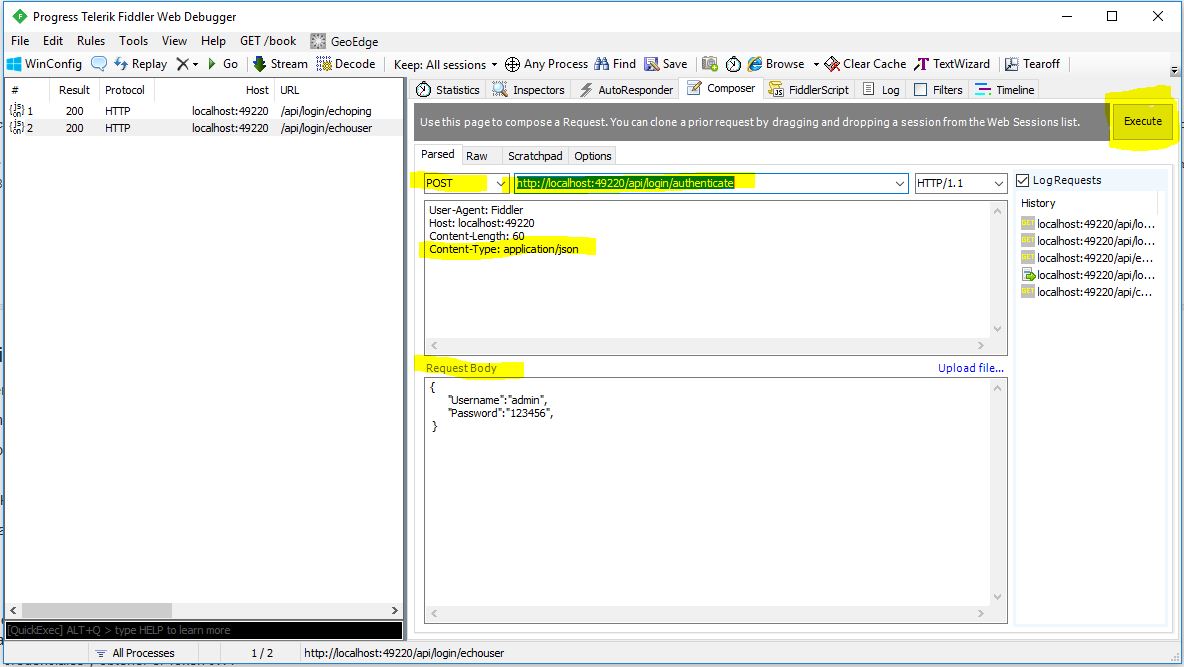
Task: Switch to the Timeline tab
Action: point(1004,90)
